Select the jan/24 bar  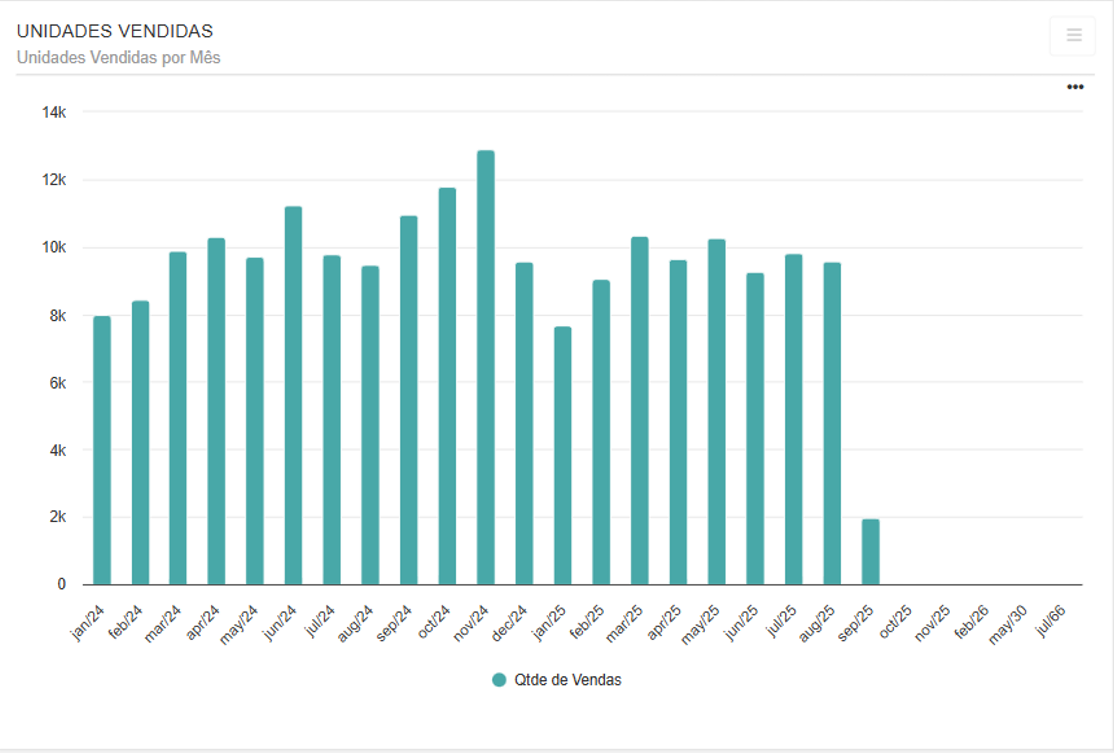click(x=102, y=450)
